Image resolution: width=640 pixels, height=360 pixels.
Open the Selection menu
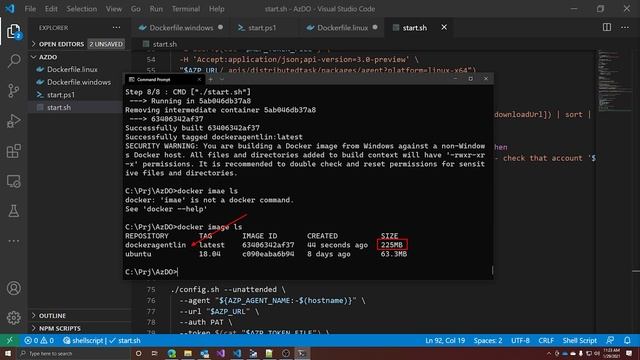click(82, 9)
